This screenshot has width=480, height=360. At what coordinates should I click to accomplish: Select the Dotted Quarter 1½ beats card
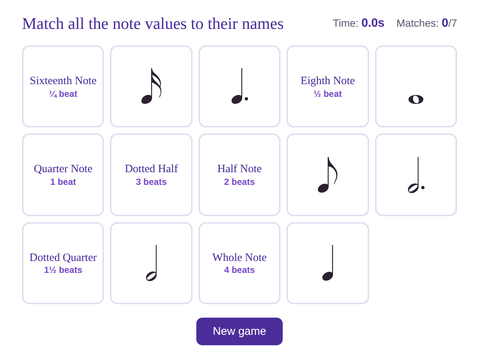(x=63, y=263)
